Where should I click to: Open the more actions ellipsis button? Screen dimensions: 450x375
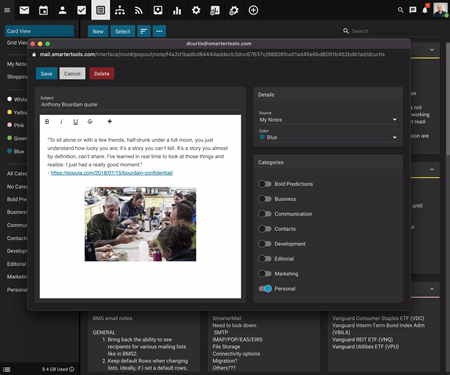[159, 31]
